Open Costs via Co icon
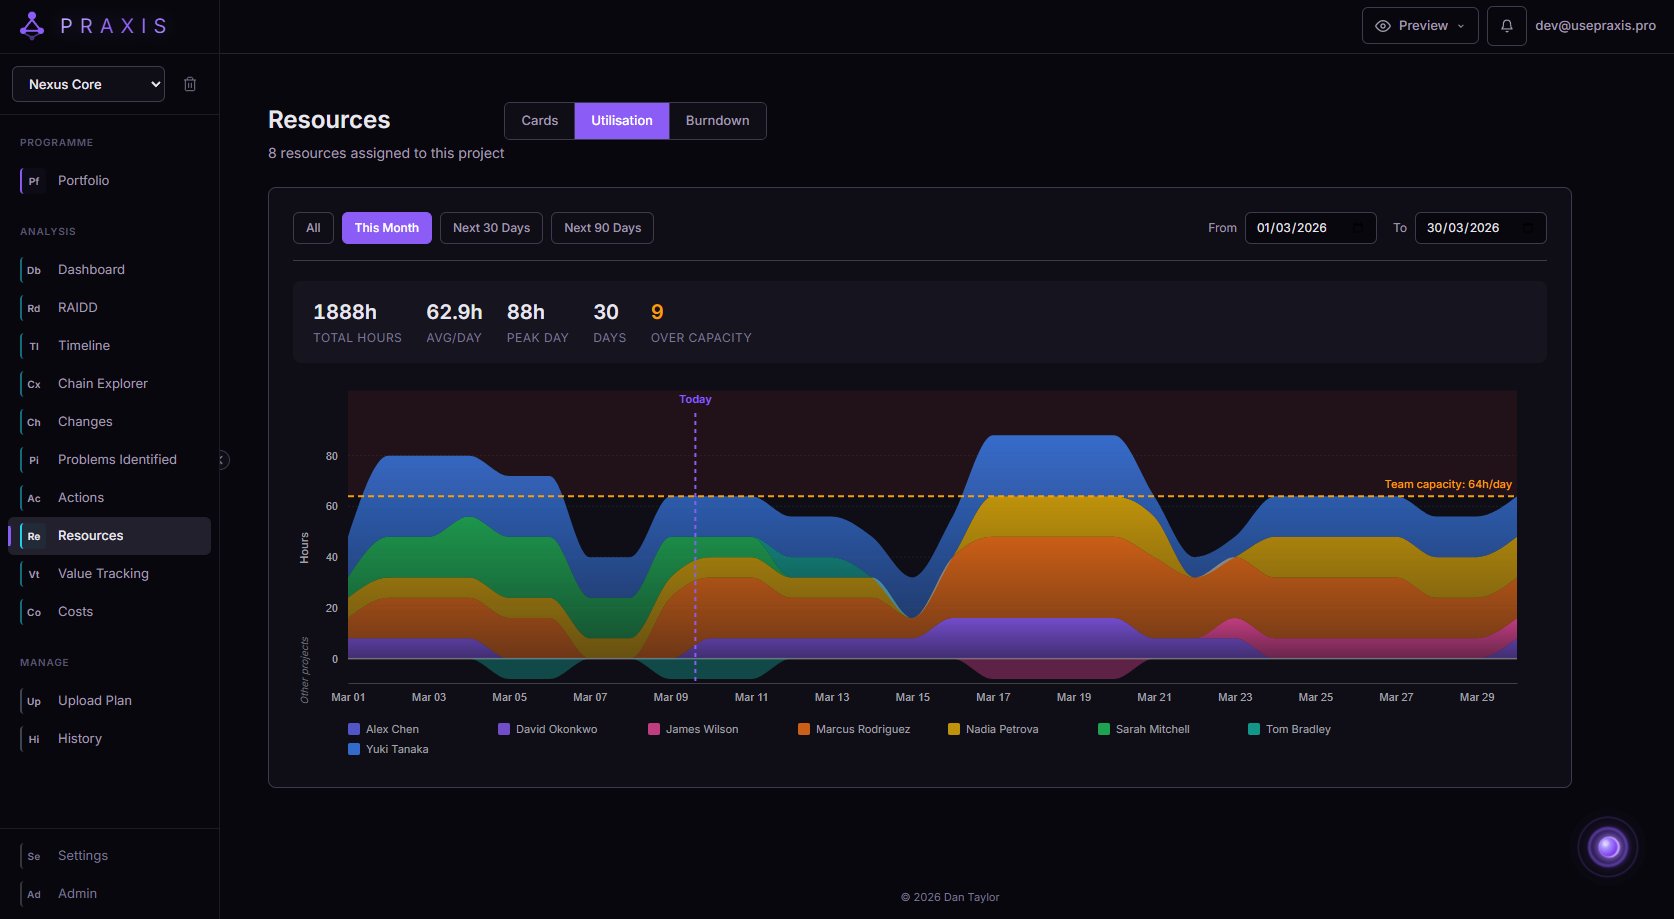The image size is (1674, 919). pos(34,612)
